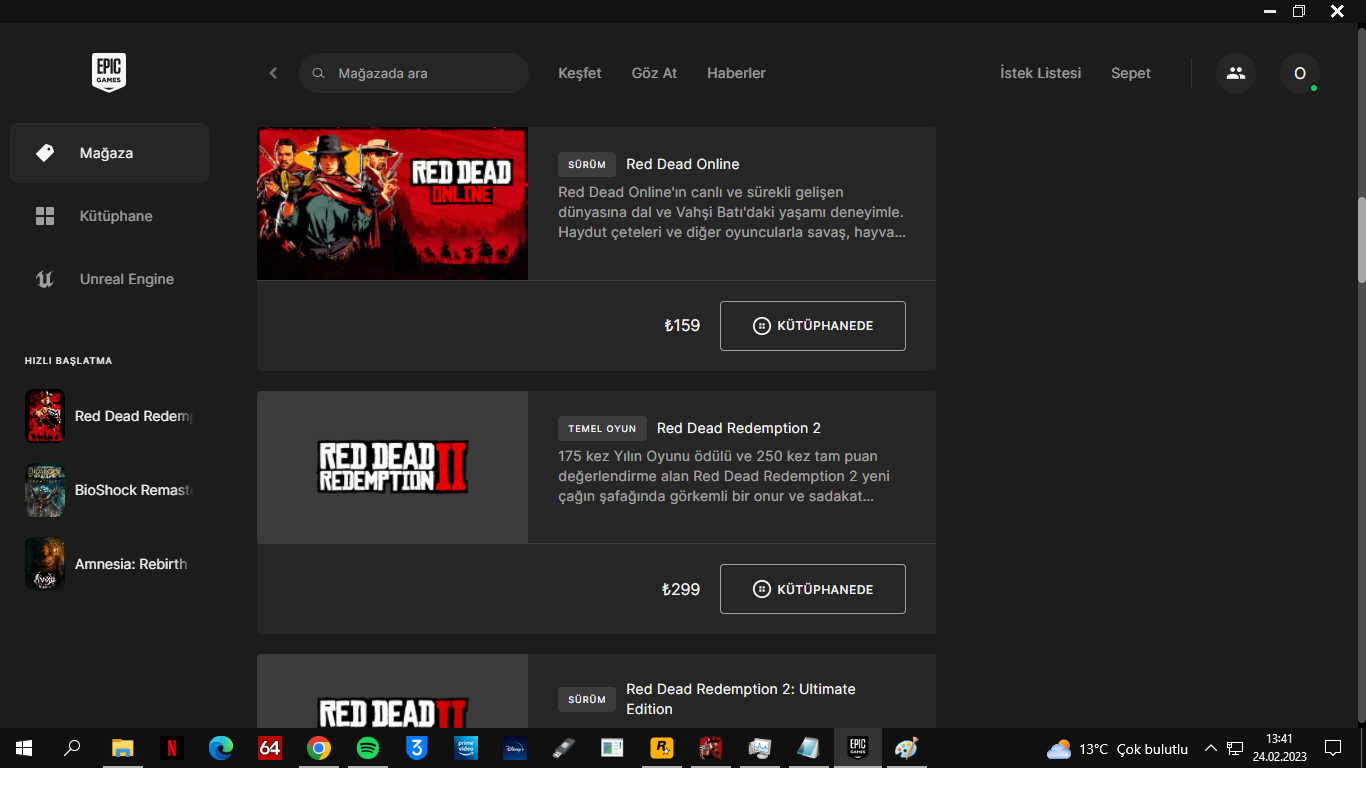Open File Explorer from taskbar
The height and width of the screenshot is (800, 1366).
(122, 748)
